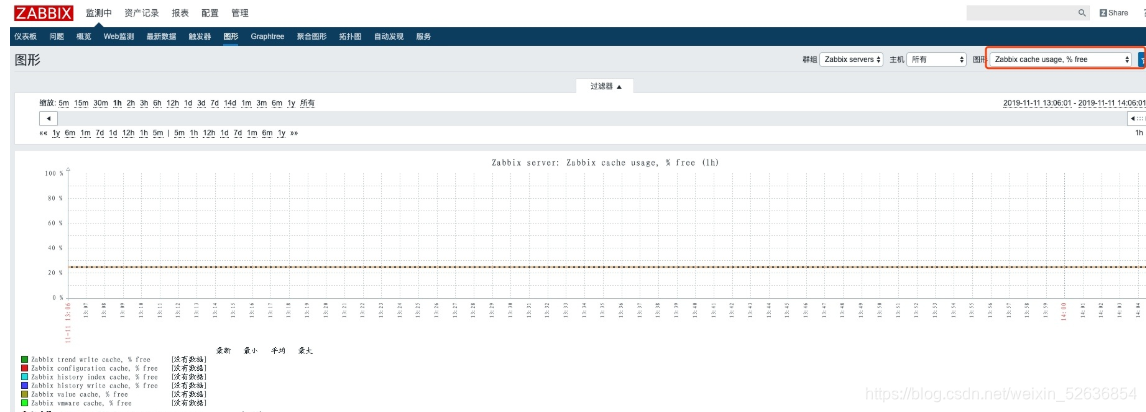Set zoom to 14d
Image resolution: width=1146 pixels, height=412 pixels.
(x=230, y=103)
